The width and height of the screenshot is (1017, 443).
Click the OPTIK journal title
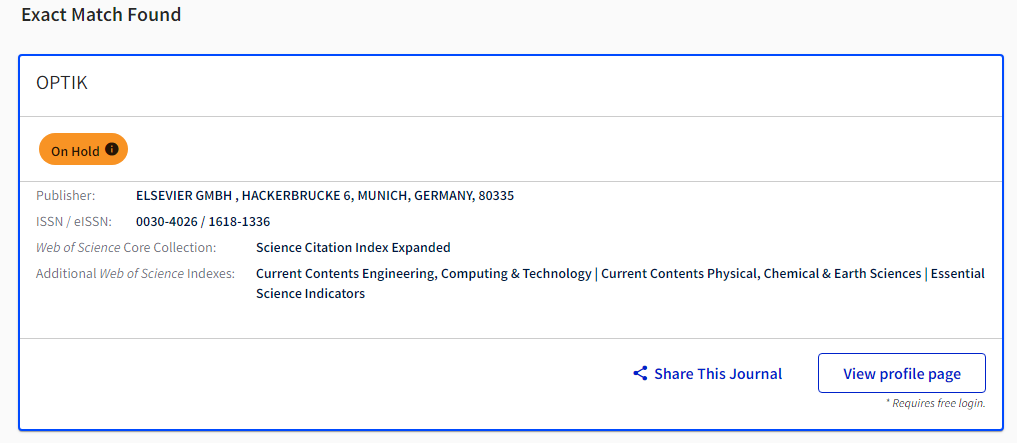62,83
